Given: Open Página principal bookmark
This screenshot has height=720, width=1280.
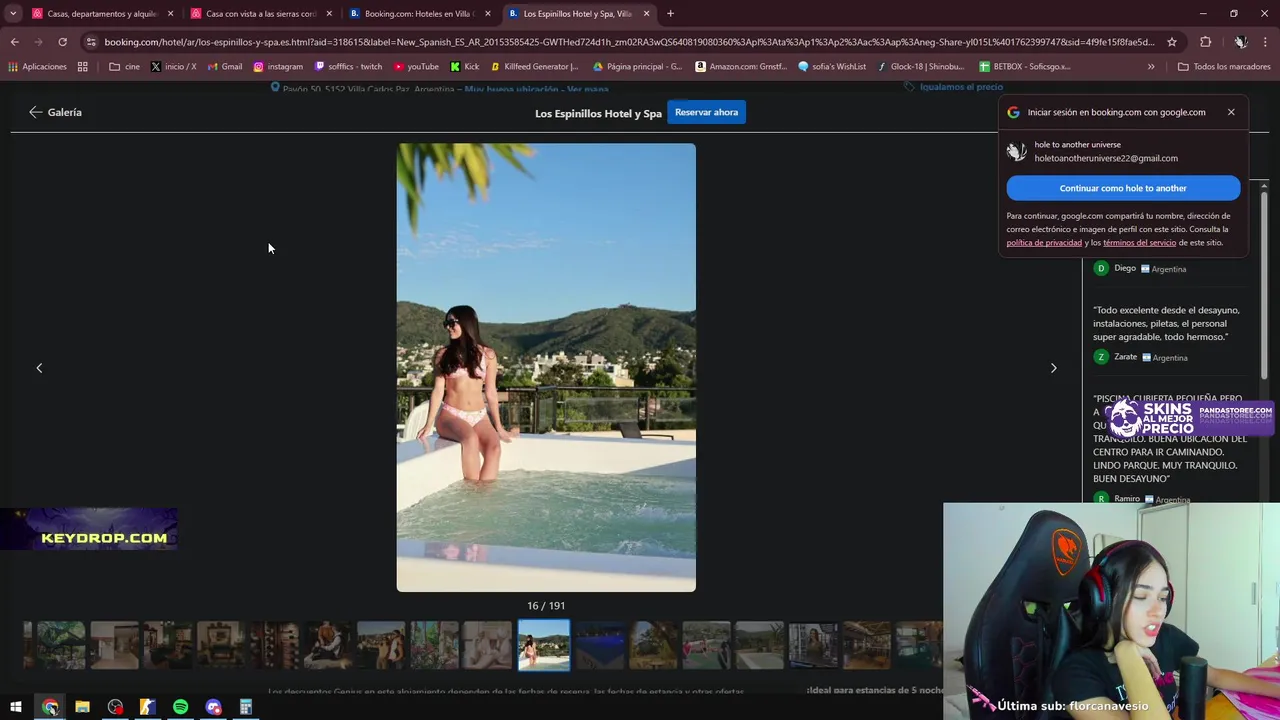Looking at the screenshot, I should click(637, 67).
